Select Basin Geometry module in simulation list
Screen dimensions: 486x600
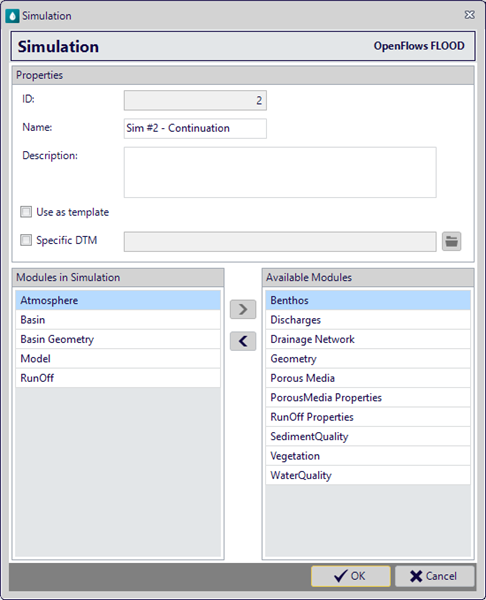[118, 339]
